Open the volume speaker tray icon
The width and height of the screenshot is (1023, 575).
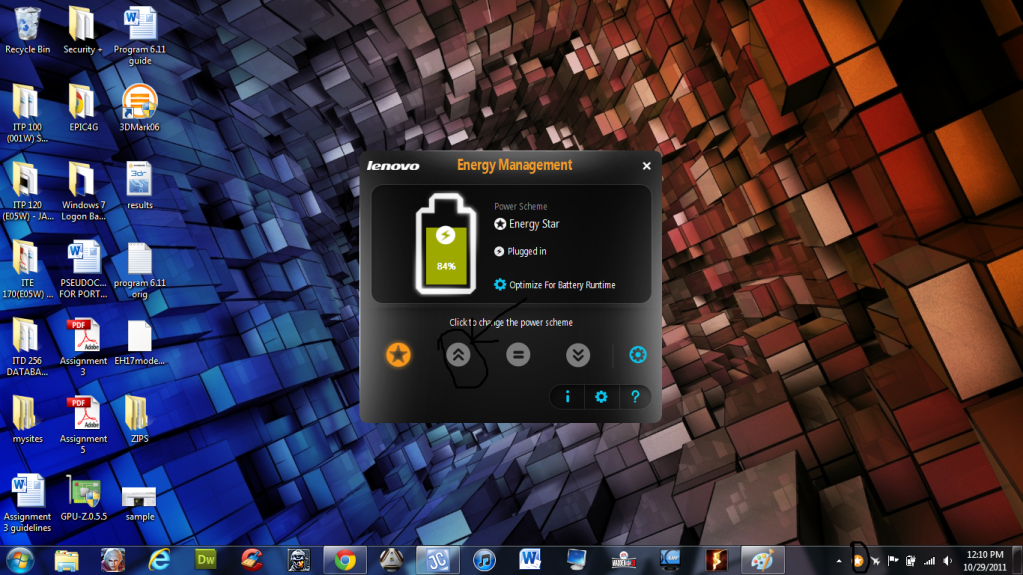947,561
